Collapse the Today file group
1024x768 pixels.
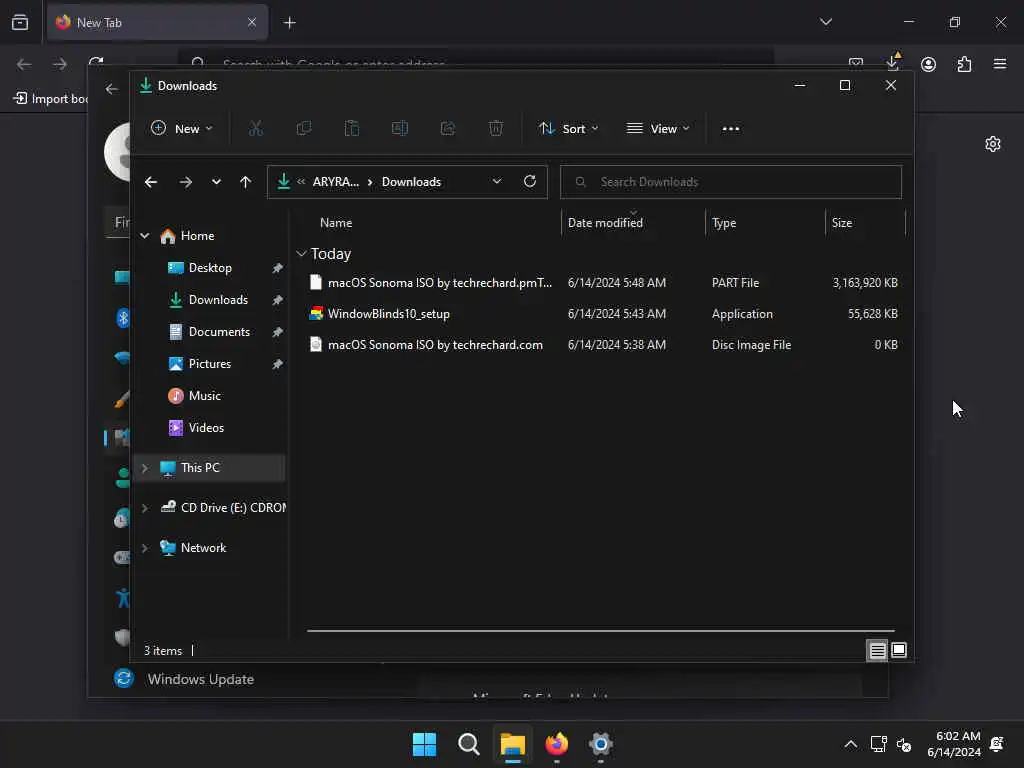[301, 253]
